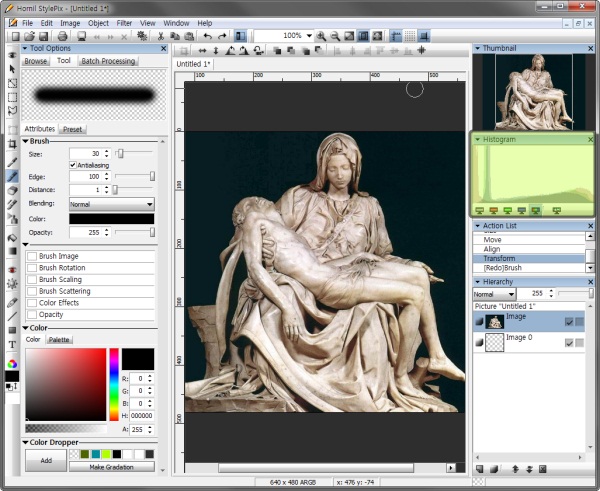Click the black brush Color swatch

pyautogui.click(x=110, y=218)
